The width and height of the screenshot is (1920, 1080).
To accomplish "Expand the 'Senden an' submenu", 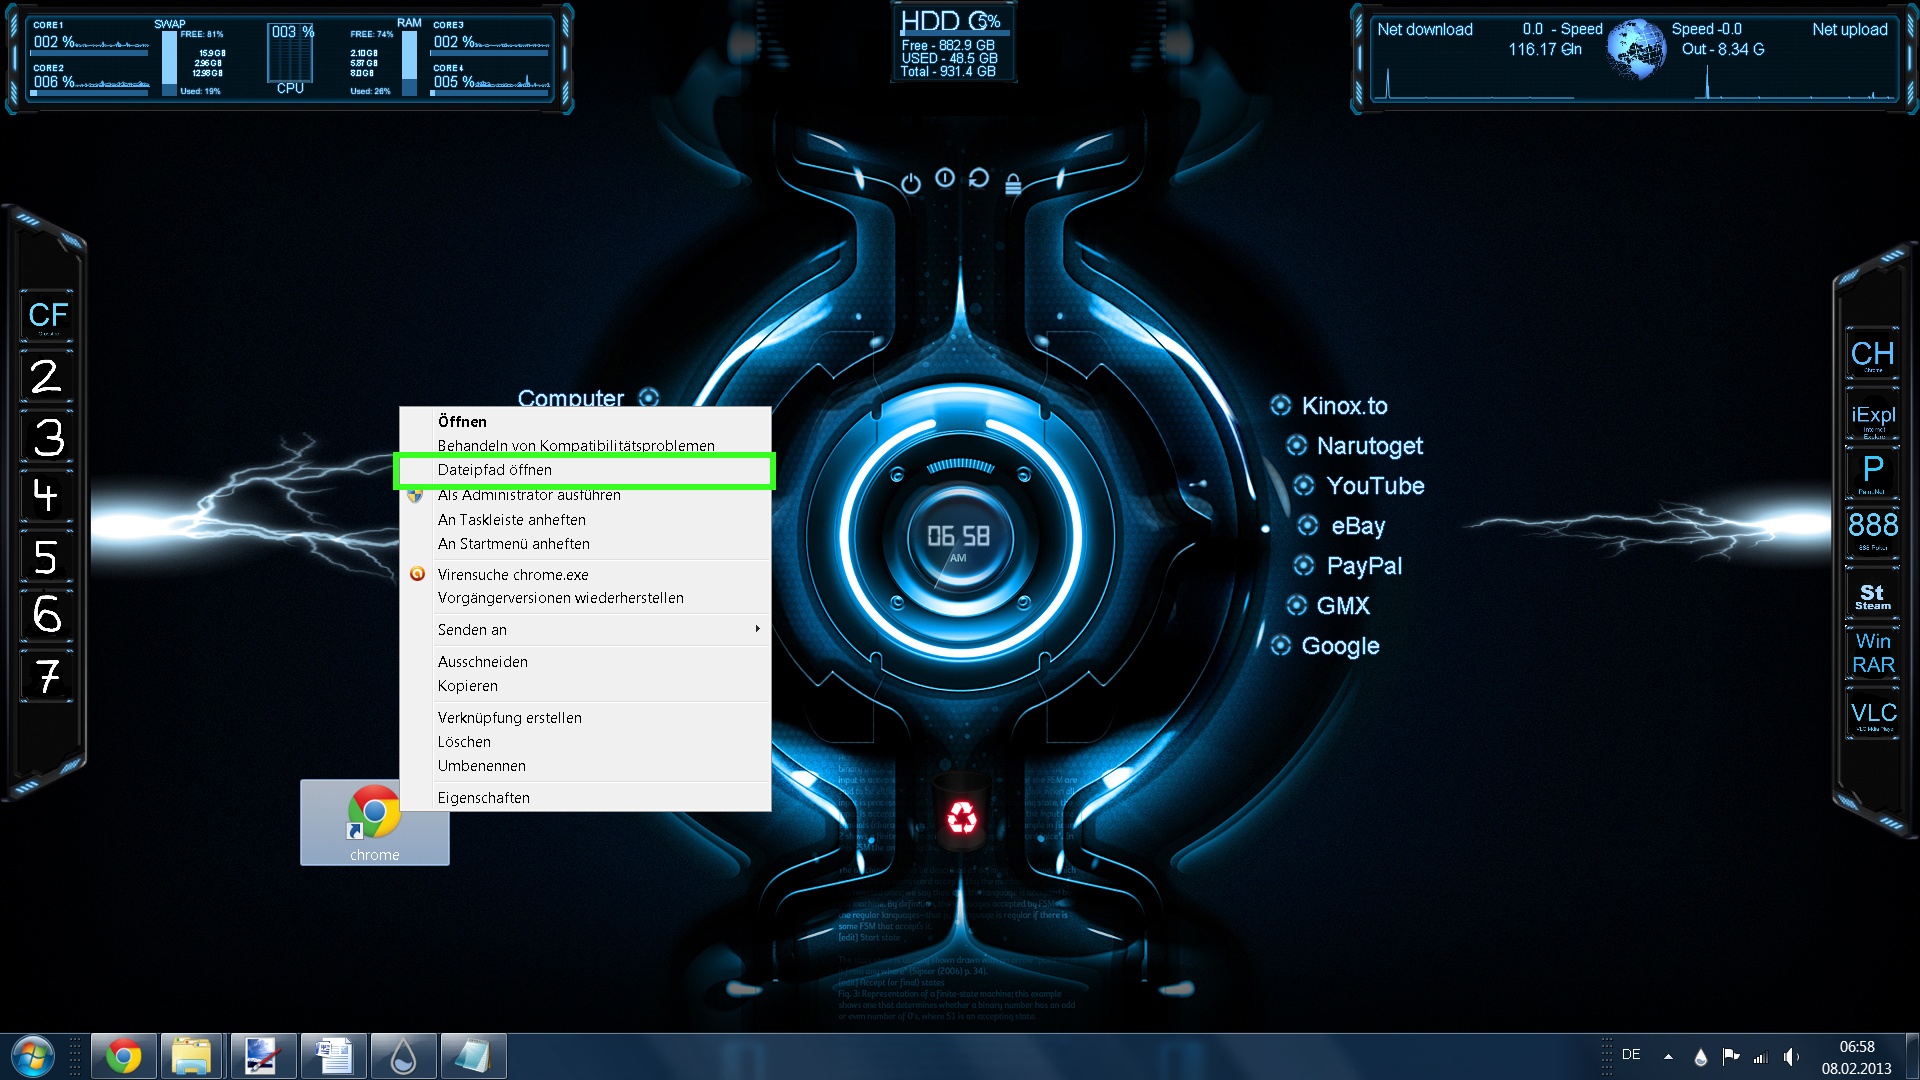I will (585, 629).
